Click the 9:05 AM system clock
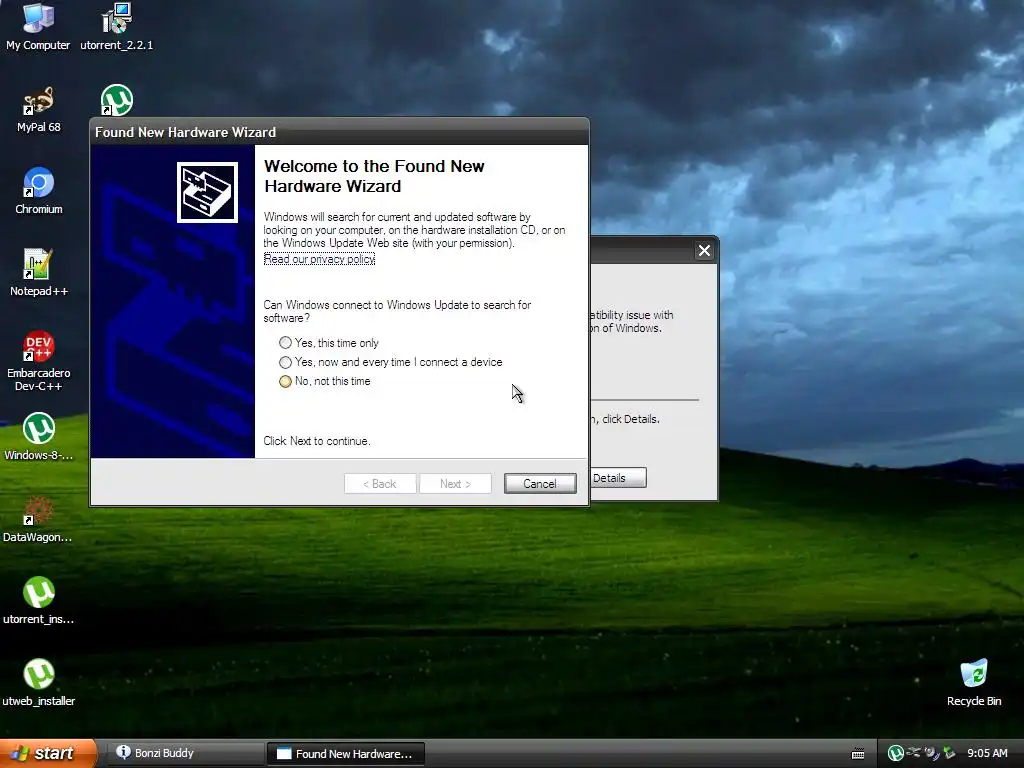1024x768 pixels. click(x=987, y=753)
